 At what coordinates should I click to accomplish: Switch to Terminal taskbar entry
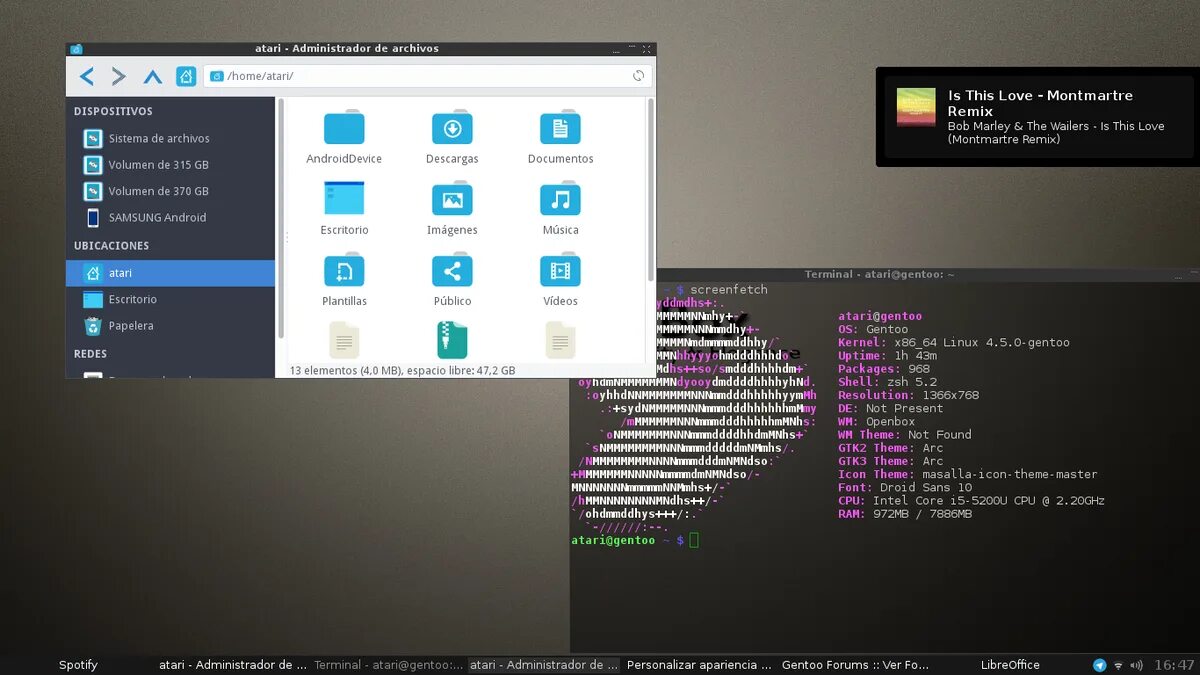pos(388,665)
